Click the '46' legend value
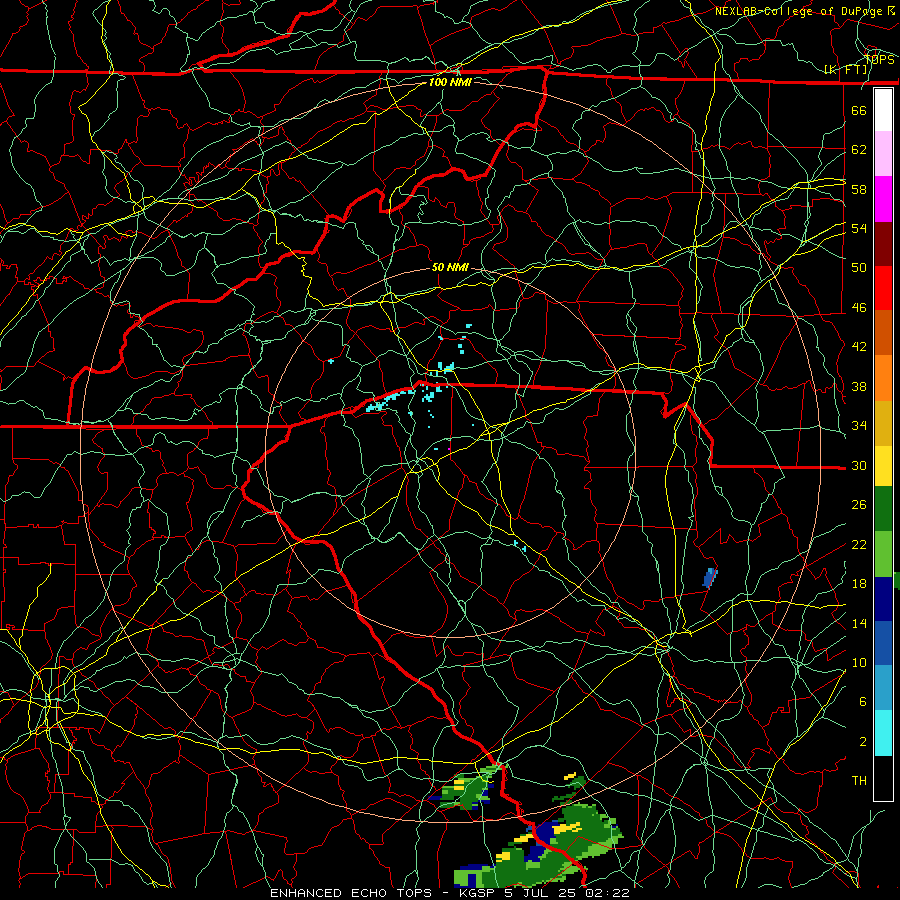 859,308
